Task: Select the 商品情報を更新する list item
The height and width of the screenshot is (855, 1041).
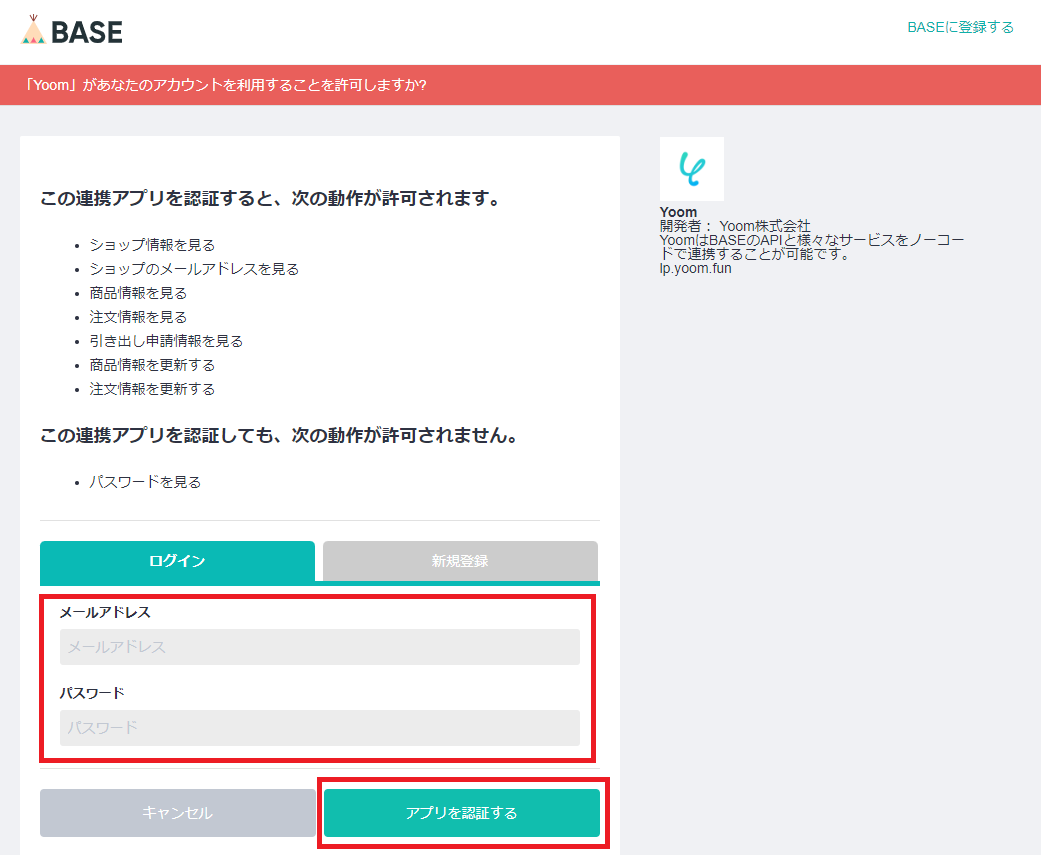Action: [152, 364]
